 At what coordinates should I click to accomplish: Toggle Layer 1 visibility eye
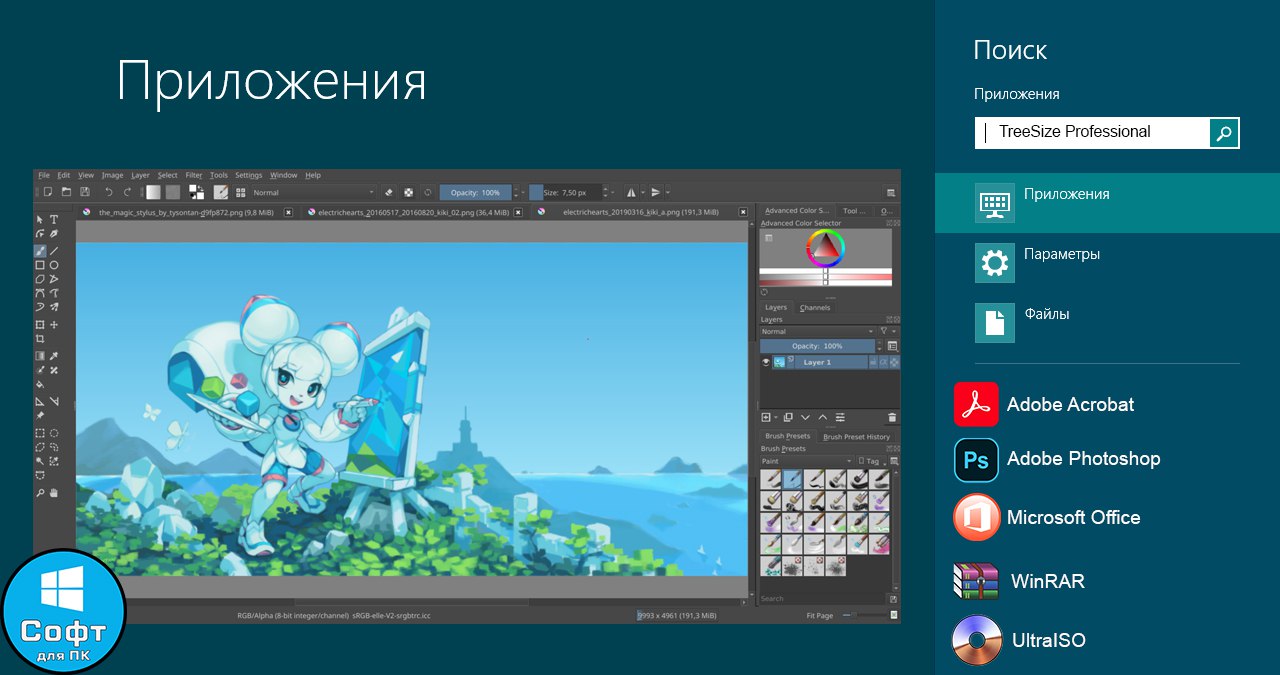pos(766,362)
